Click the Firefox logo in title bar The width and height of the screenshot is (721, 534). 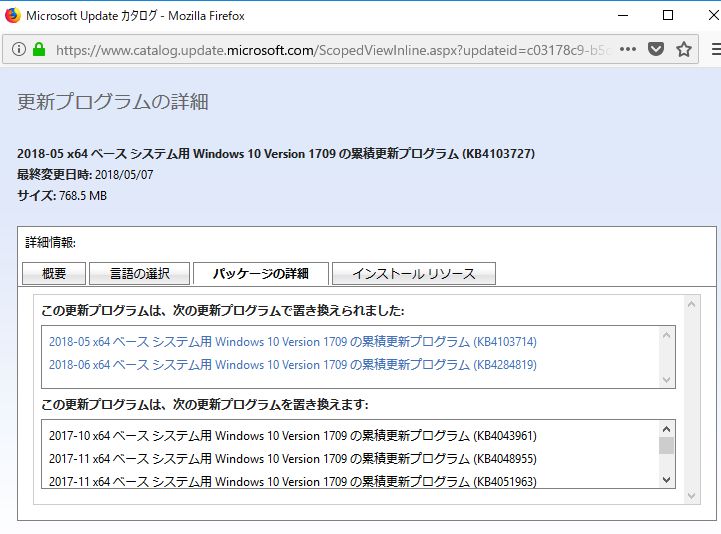point(12,15)
